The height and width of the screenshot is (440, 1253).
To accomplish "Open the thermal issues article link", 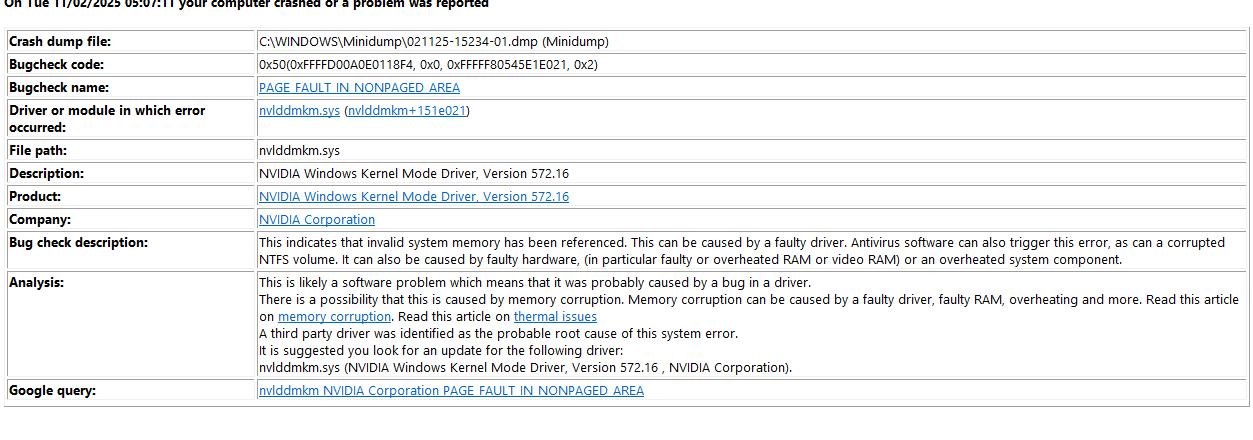I will pyautogui.click(x=555, y=317).
